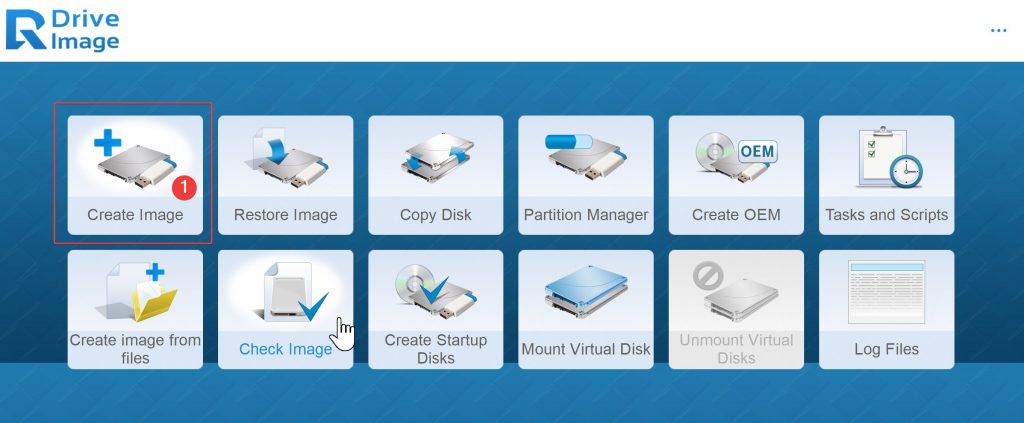Screen dimensions: 1024x423
Task: Open the three-dots menu at top right
Action: click(998, 30)
